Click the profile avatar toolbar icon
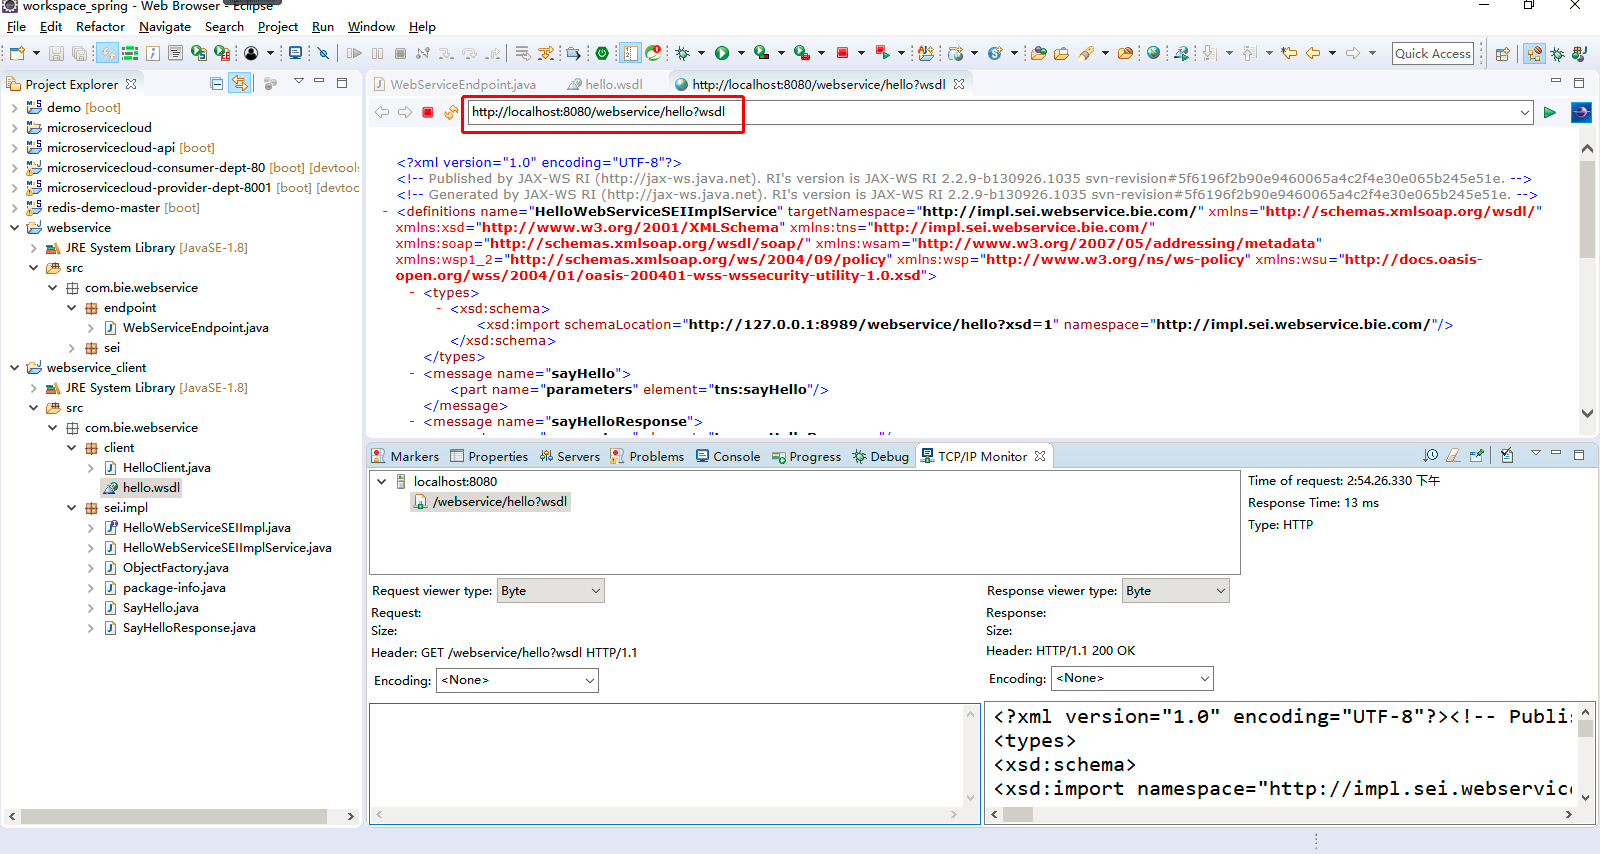The width and height of the screenshot is (1600, 854). coord(250,53)
